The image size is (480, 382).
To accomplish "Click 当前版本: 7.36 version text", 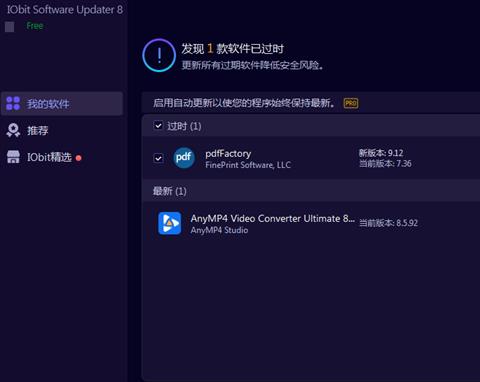I will pyautogui.click(x=385, y=164).
